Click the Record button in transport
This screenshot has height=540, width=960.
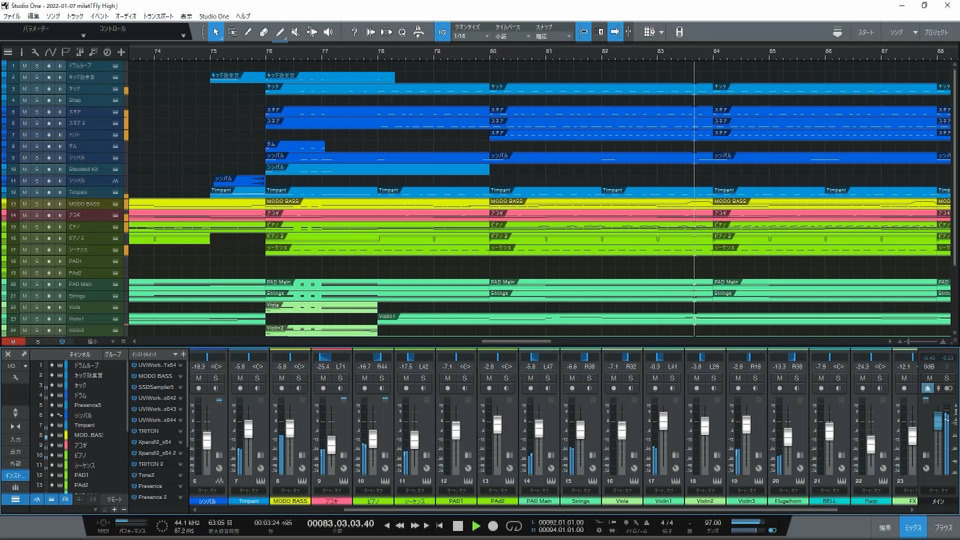tap(493, 525)
